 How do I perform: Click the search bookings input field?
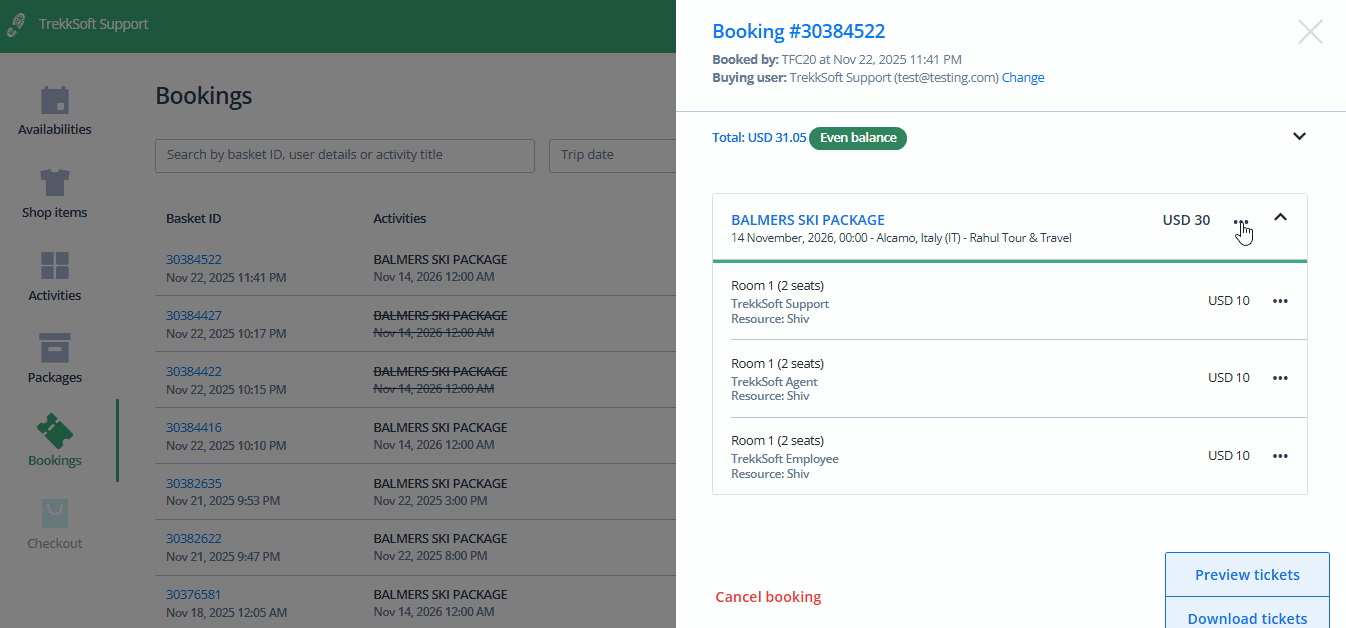[x=344, y=155]
